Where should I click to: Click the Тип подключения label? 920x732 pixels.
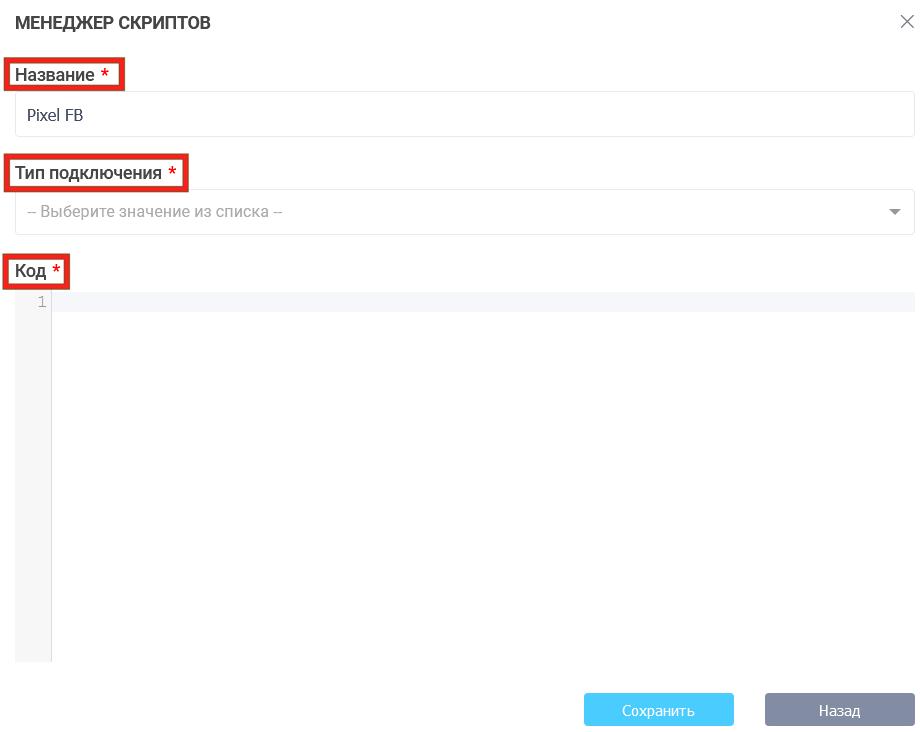pyautogui.click(x=88, y=173)
